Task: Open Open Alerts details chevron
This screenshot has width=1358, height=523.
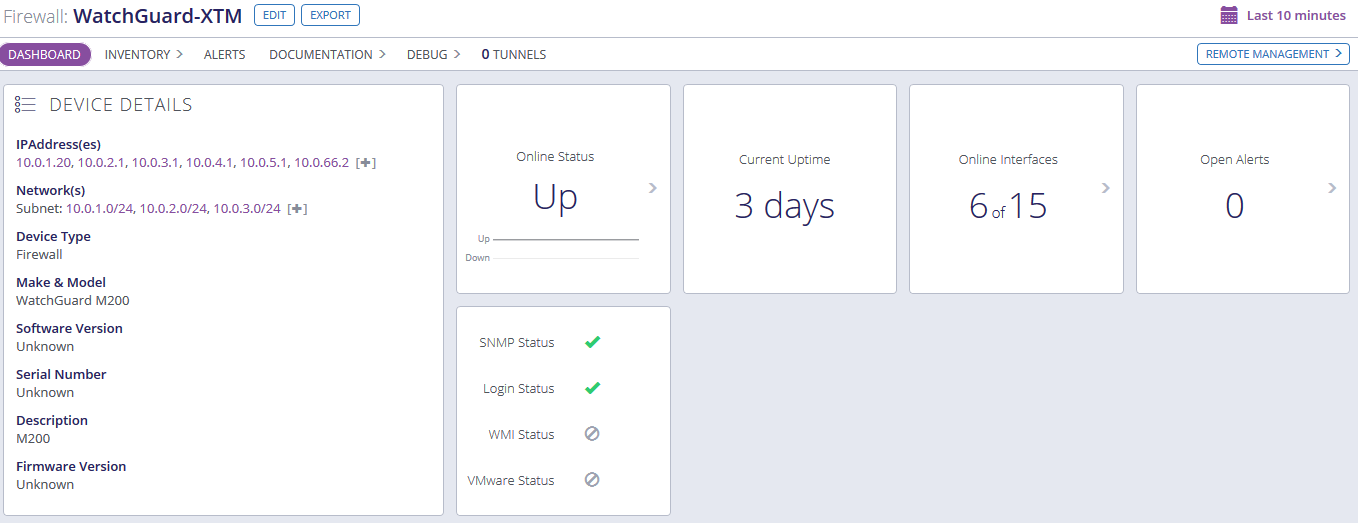Action: point(1332,188)
